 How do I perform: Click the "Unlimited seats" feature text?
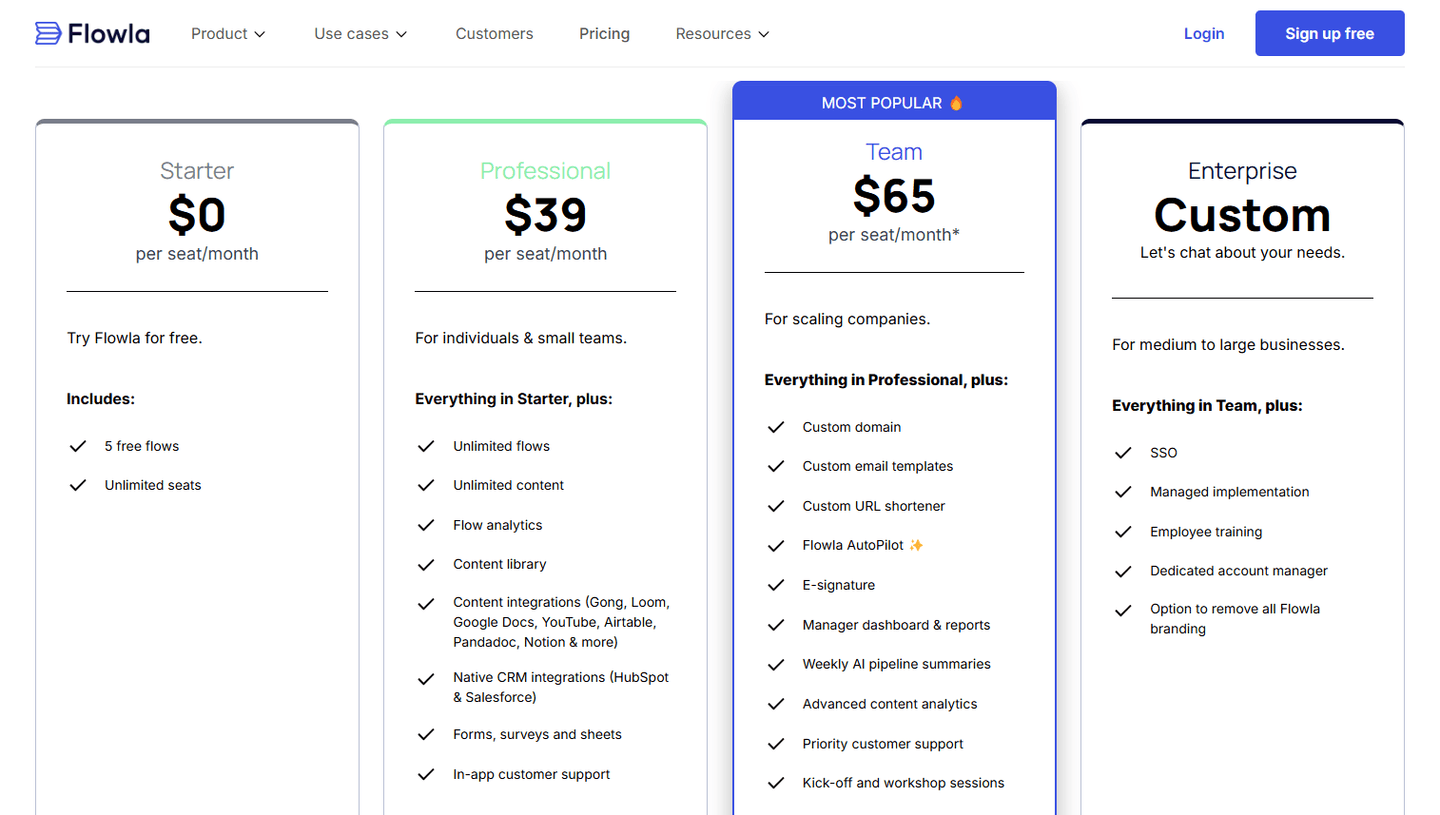[153, 485]
